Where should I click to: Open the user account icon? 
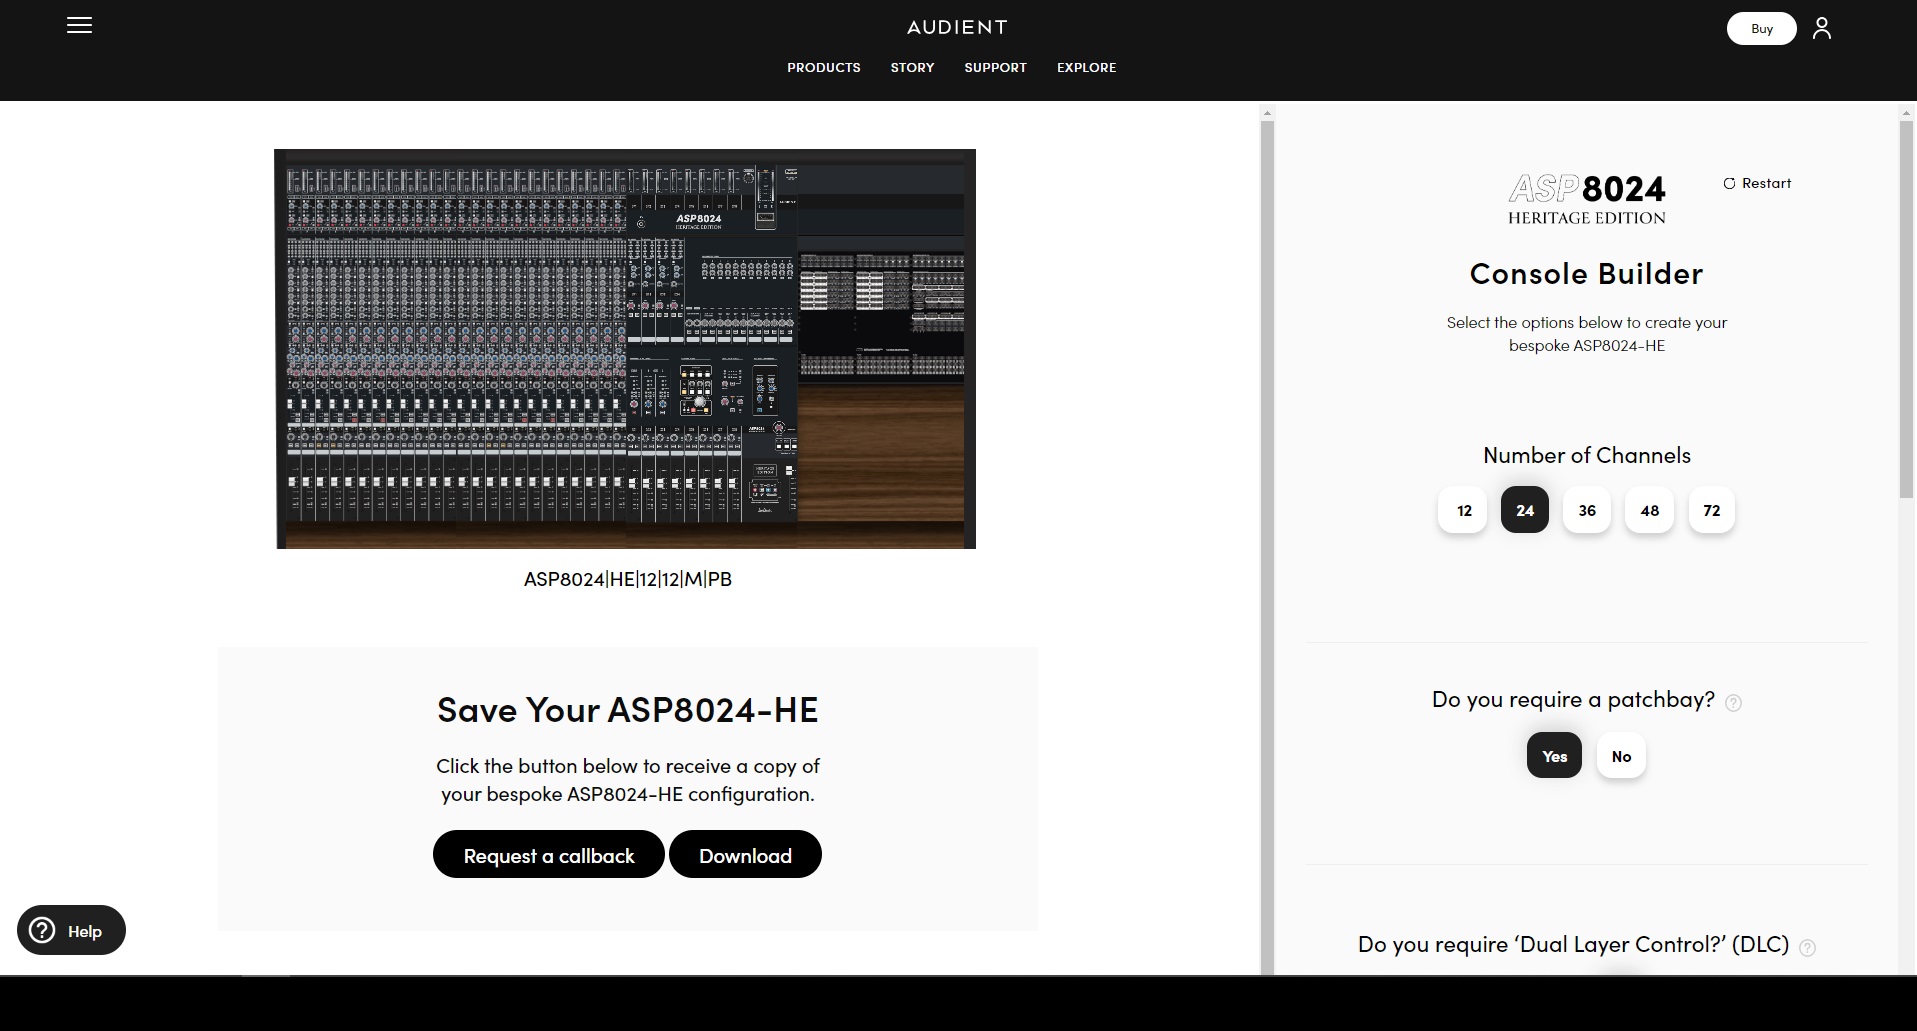(x=1821, y=28)
